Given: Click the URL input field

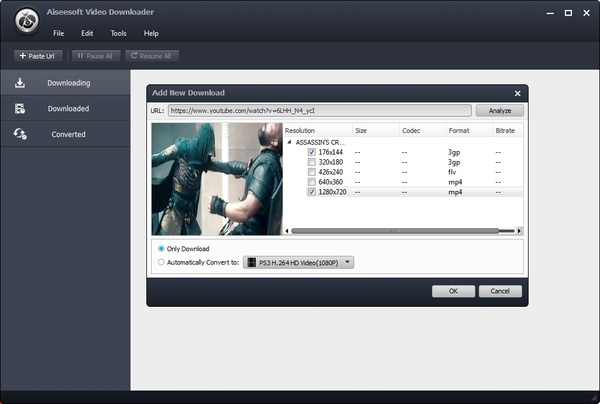Looking at the screenshot, I should click(x=320, y=111).
